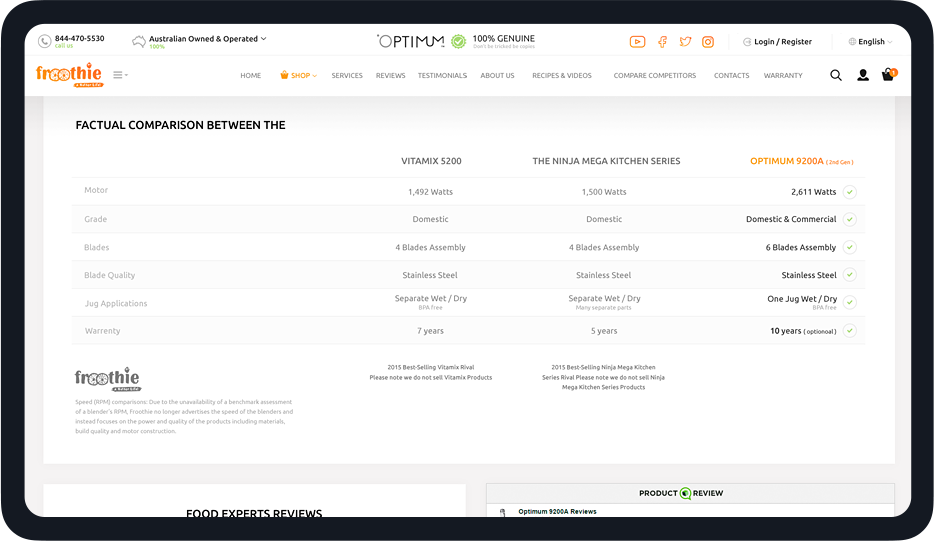View the shopping cart icon
The width and height of the screenshot is (934, 541).
888,75
